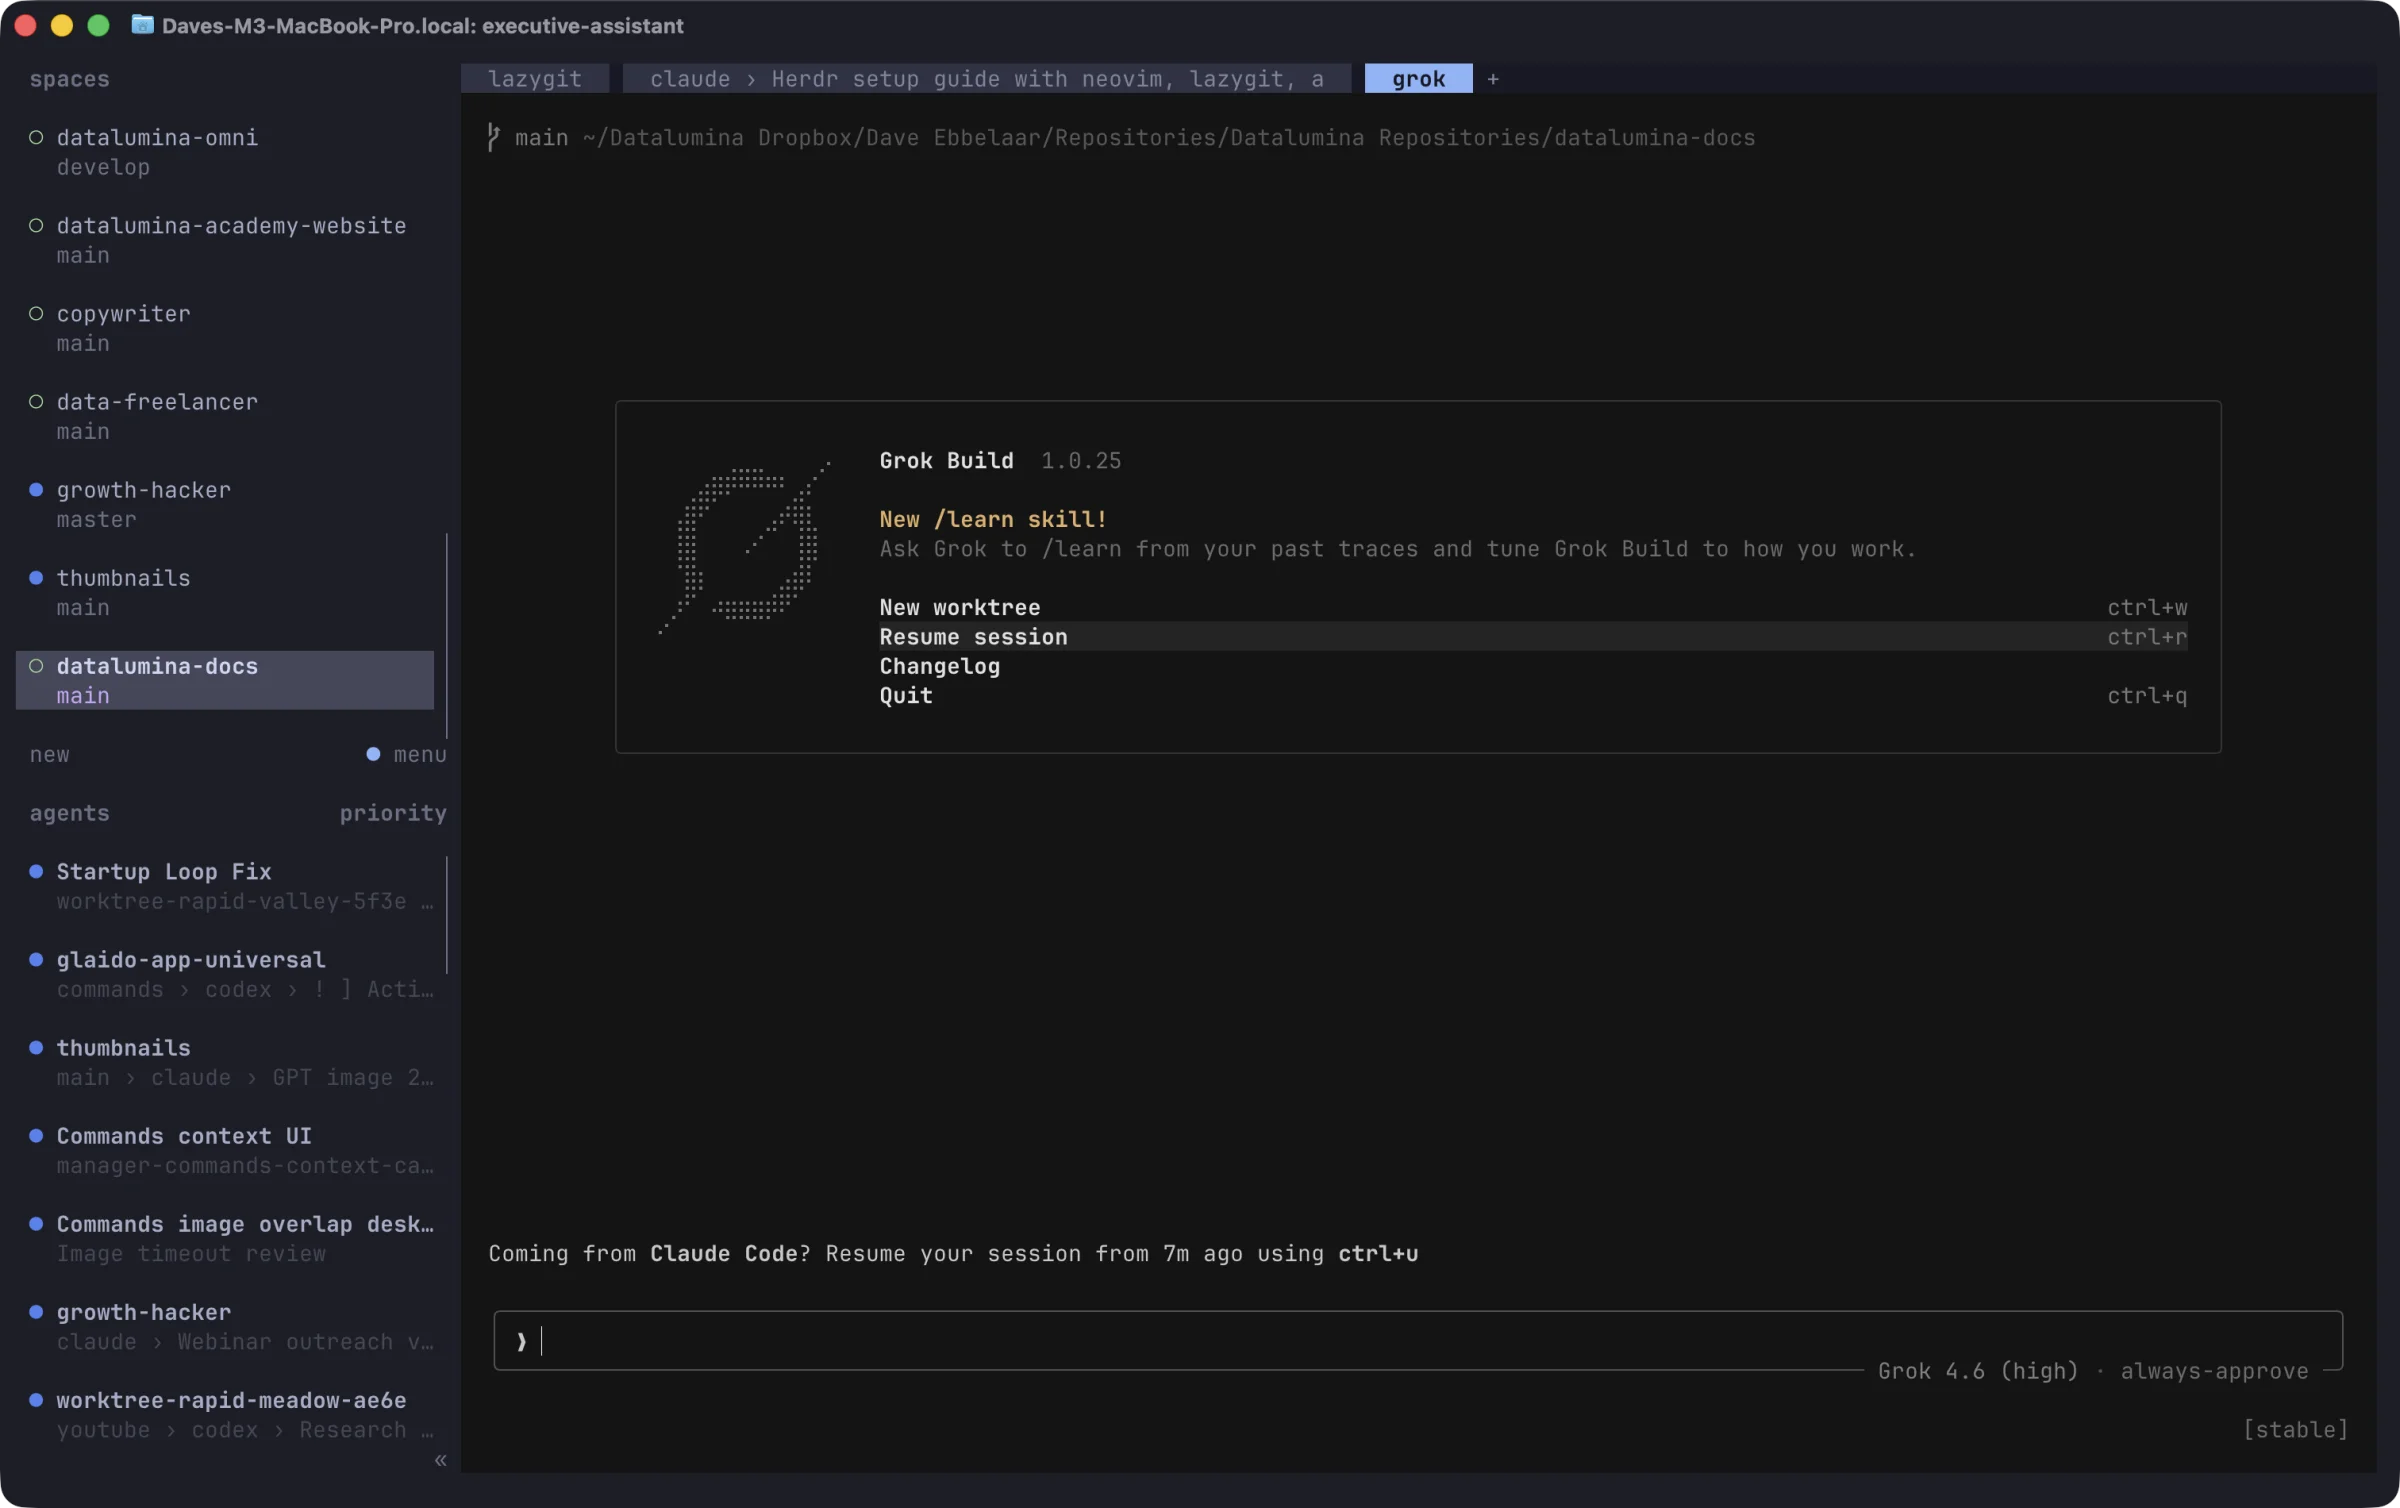Collapse the sidebar with double chevron
The width and height of the screenshot is (2400, 1508).
440,1460
